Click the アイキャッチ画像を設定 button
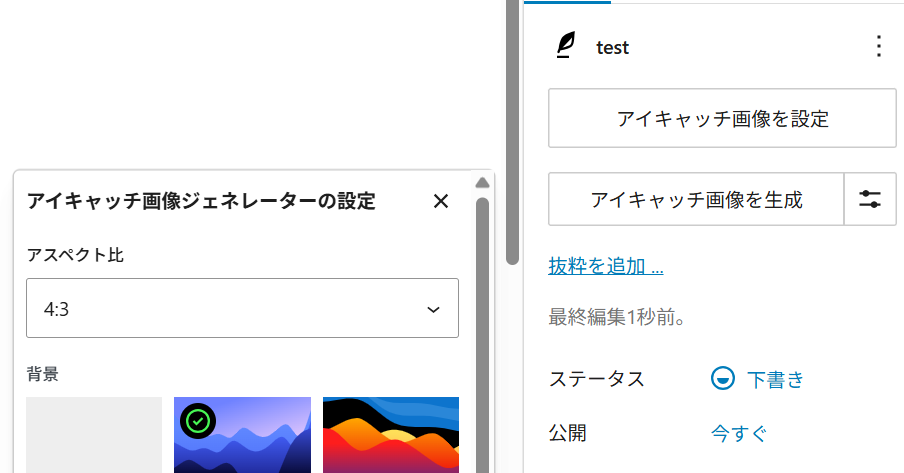This screenshot has width=904, height=473. [722, 119]
